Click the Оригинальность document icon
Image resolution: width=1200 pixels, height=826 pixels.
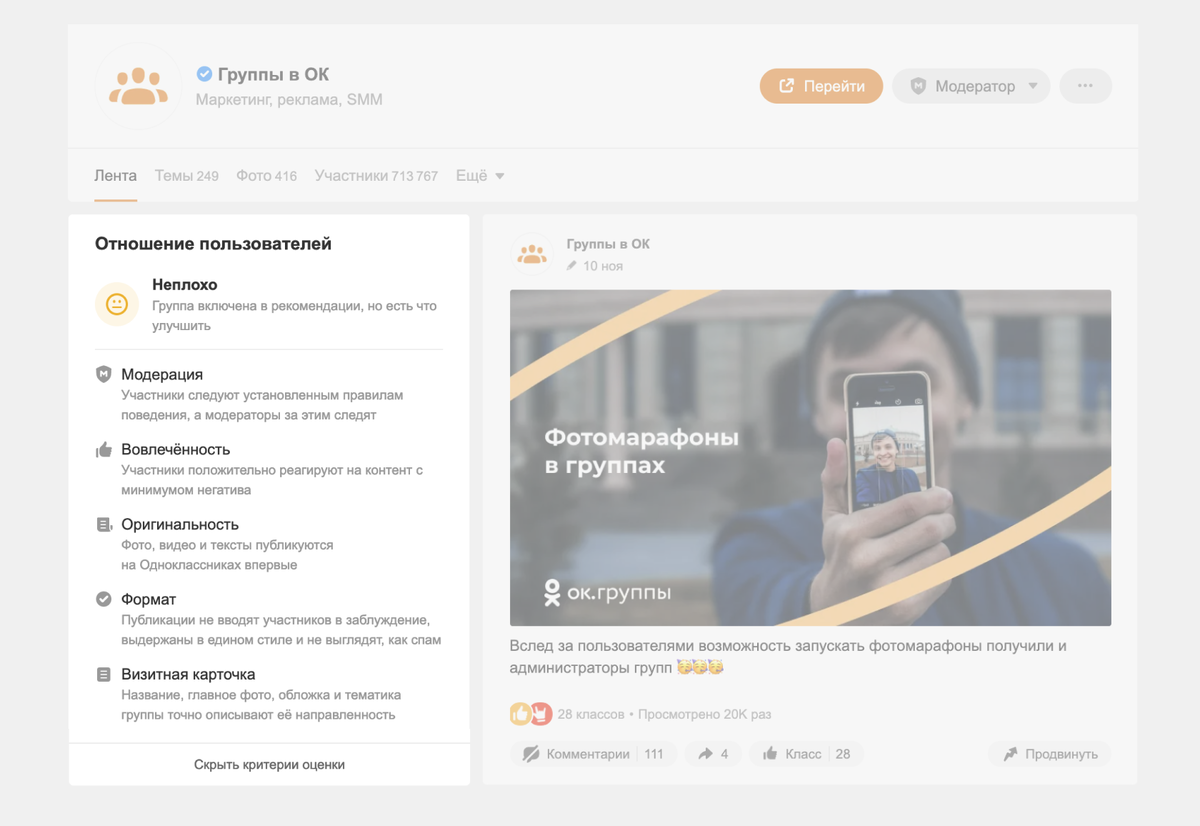(103, 524)
